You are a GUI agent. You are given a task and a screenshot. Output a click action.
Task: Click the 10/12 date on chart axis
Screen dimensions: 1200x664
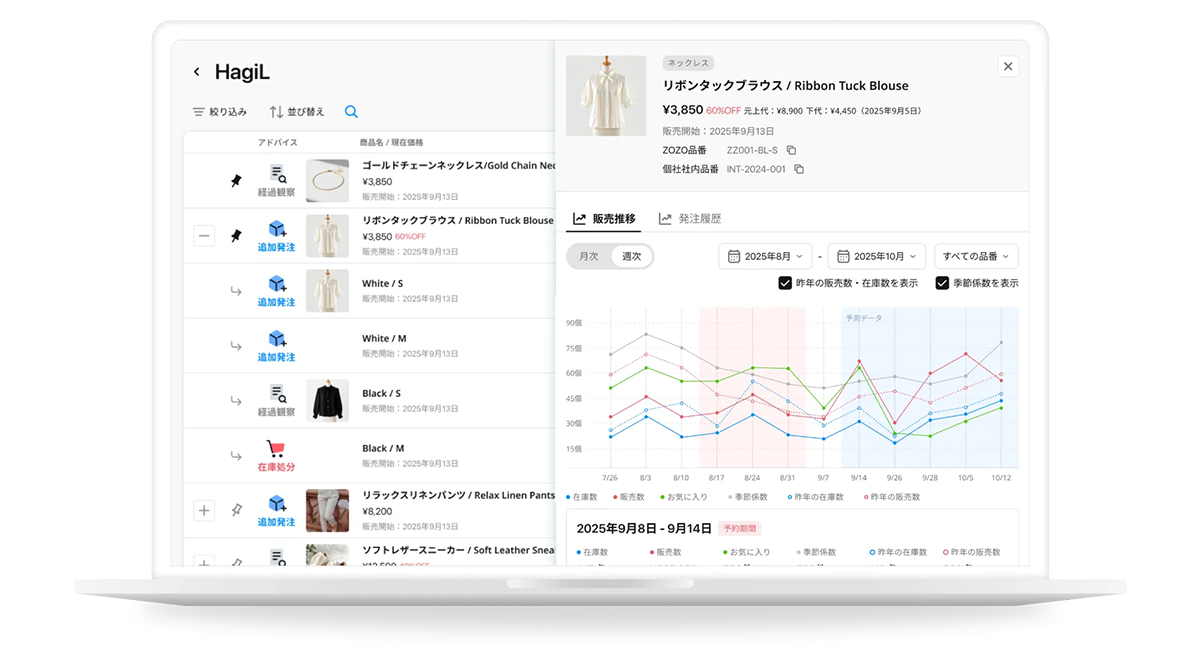1001,478
